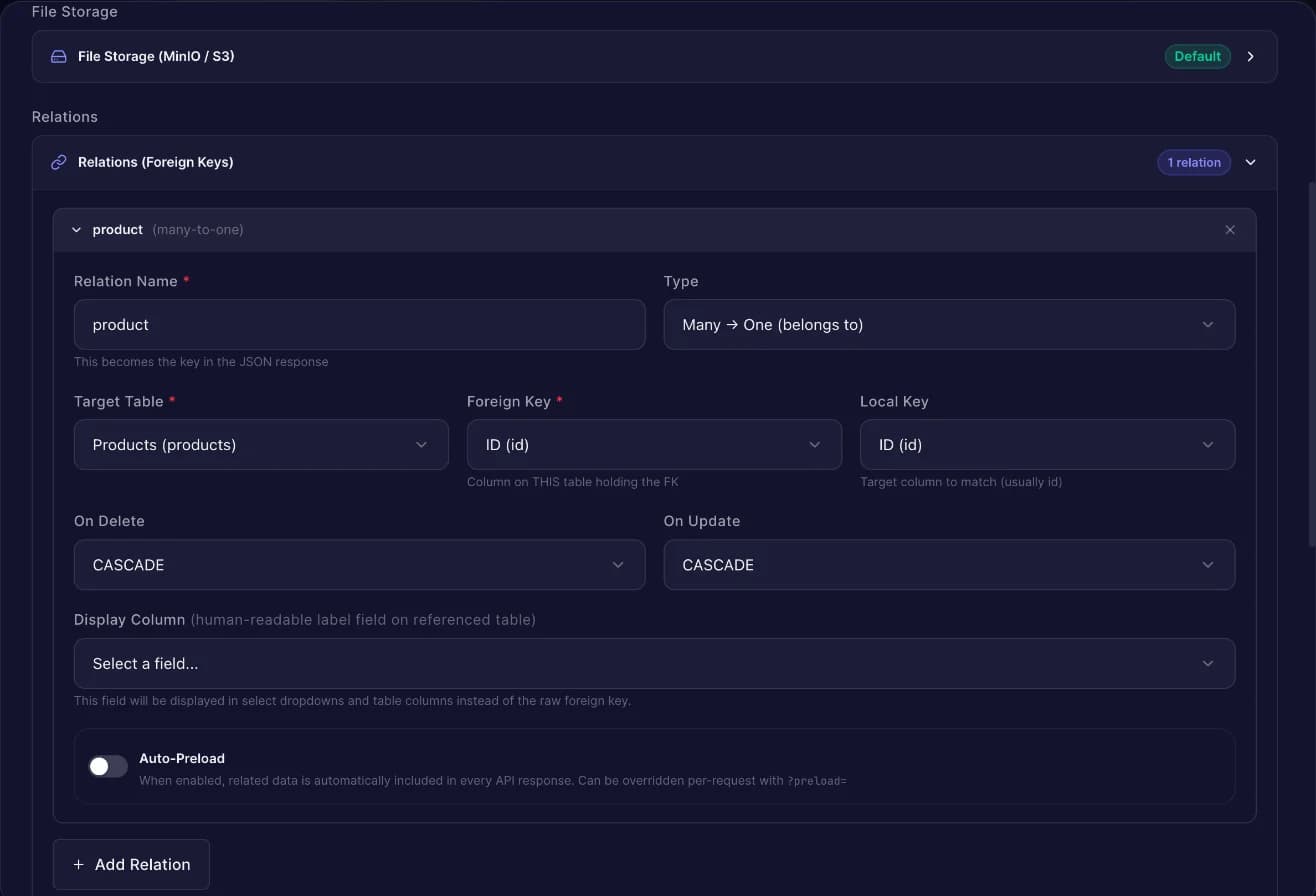Viewport: 1316px width, 896px height.
Task: Collapse the product relation chevron
Action: pyautogui.click(x=77, y=230)
